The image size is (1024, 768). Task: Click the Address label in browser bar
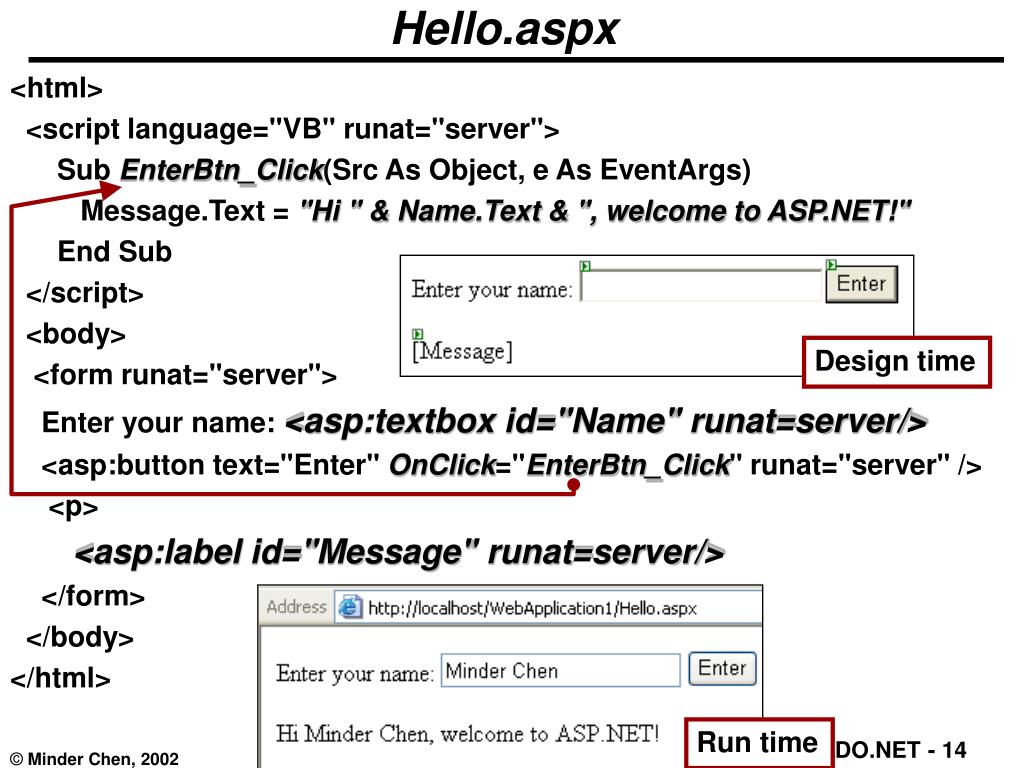tap(296, 607)
